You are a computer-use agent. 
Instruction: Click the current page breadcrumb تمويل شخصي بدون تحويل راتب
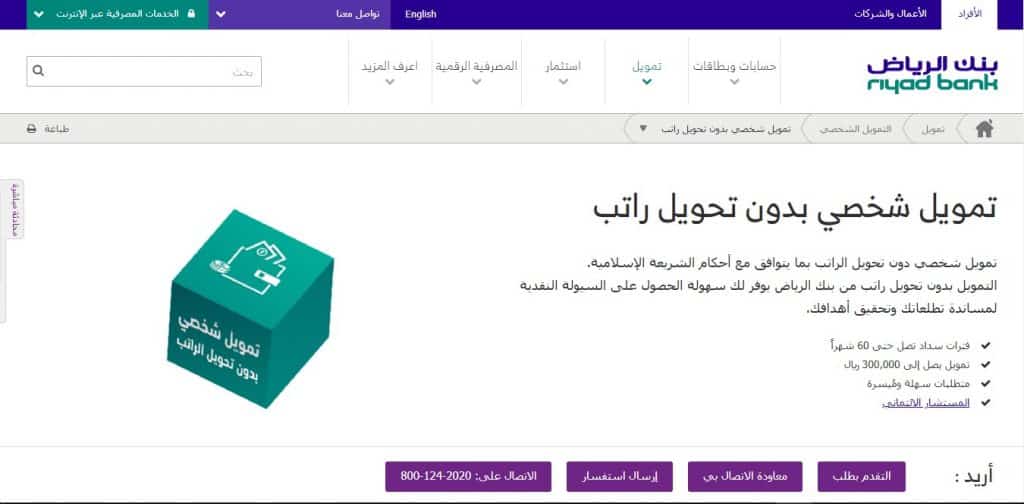pos(726,129)
